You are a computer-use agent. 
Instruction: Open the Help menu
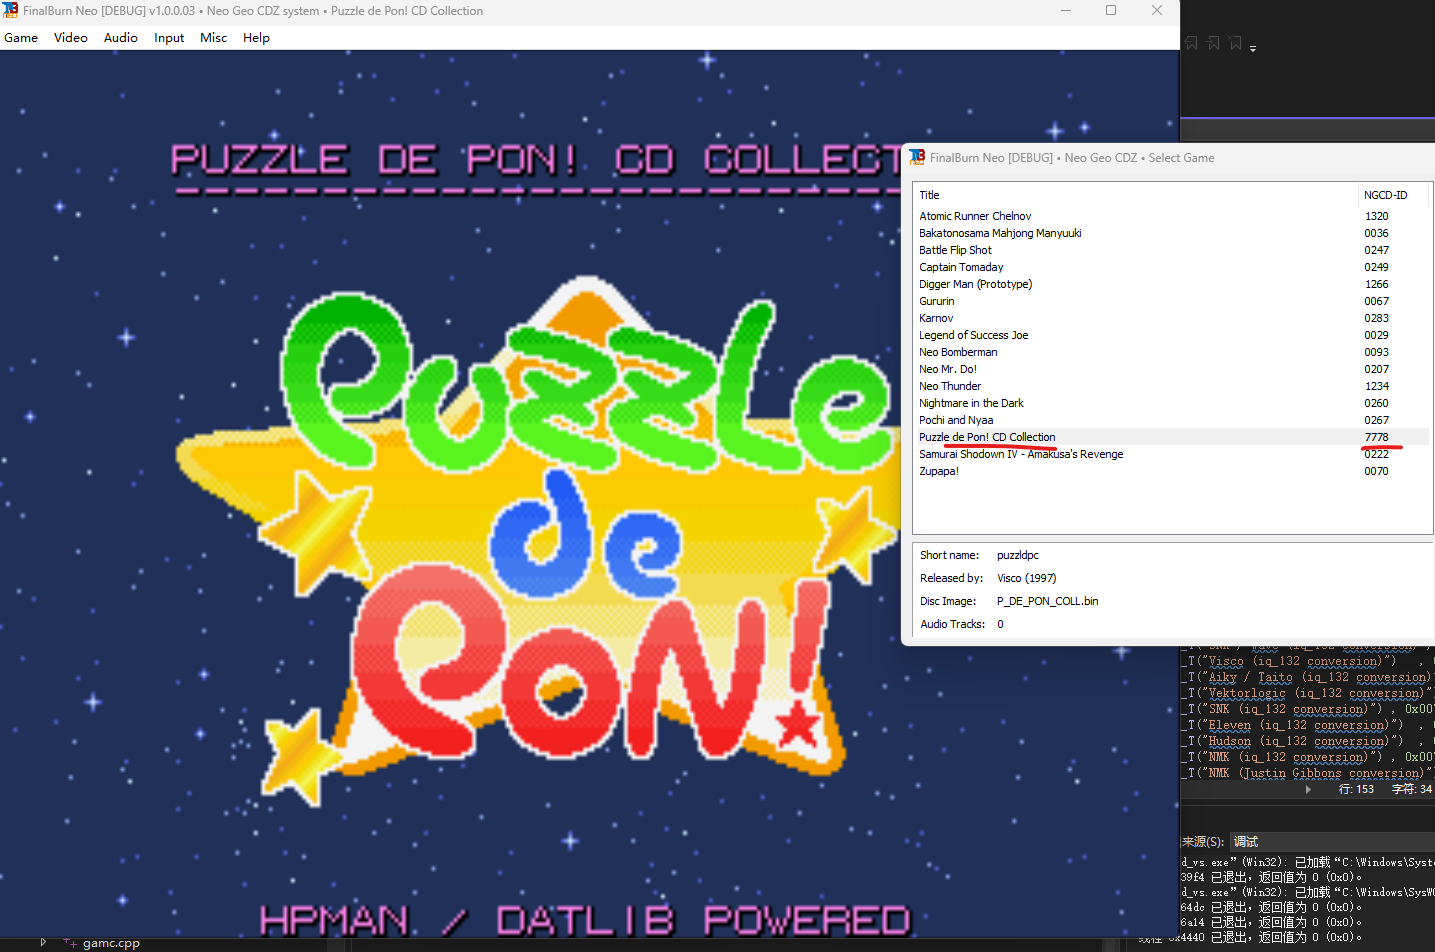(x=256, y=38)
